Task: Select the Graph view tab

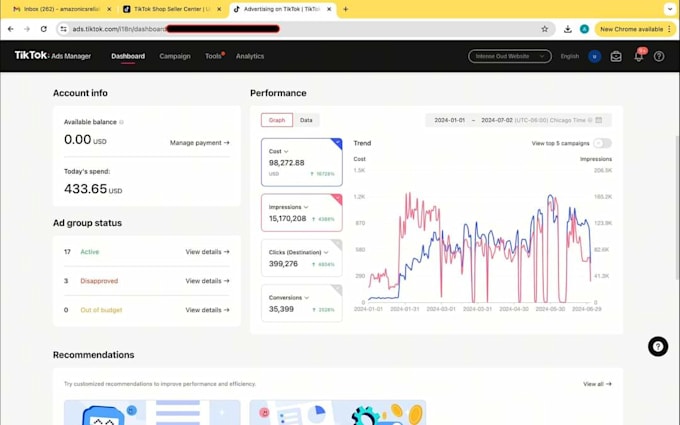Action: pyautogui.click(x=277, y=120)
